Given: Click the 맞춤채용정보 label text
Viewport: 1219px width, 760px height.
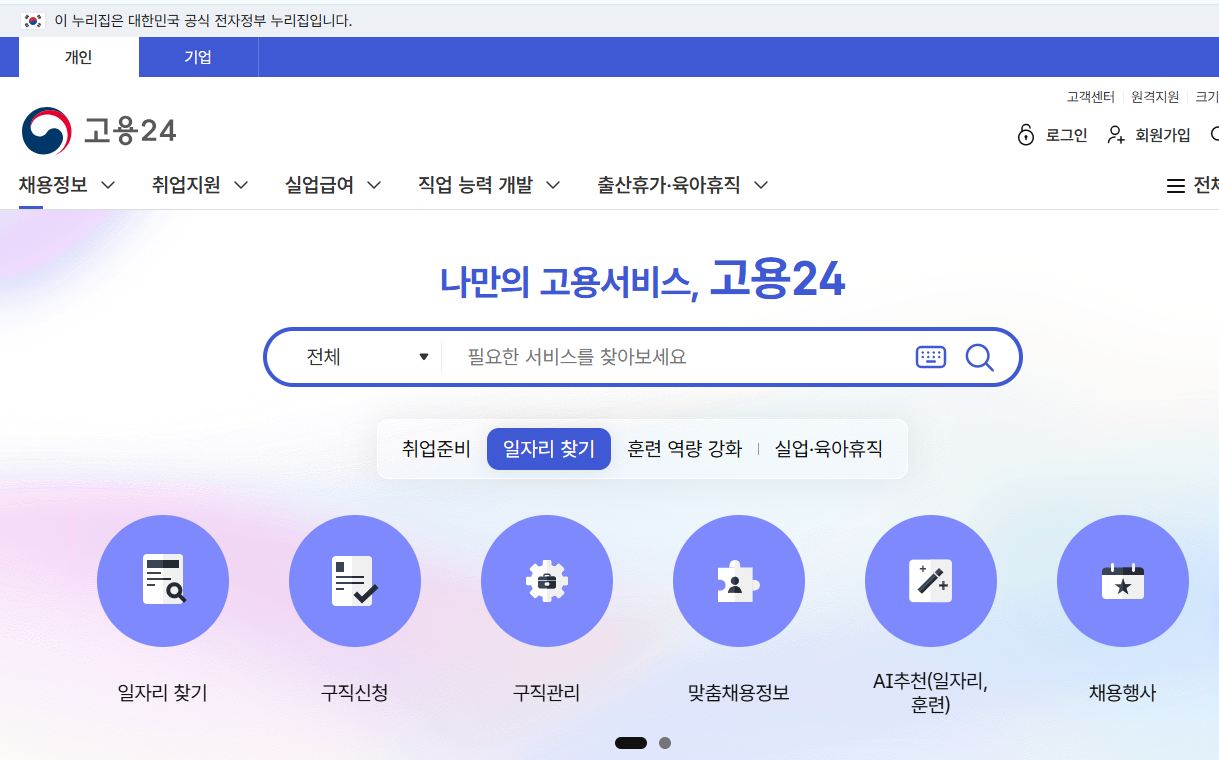Looking at the screenshot, I should pos(738,692).
